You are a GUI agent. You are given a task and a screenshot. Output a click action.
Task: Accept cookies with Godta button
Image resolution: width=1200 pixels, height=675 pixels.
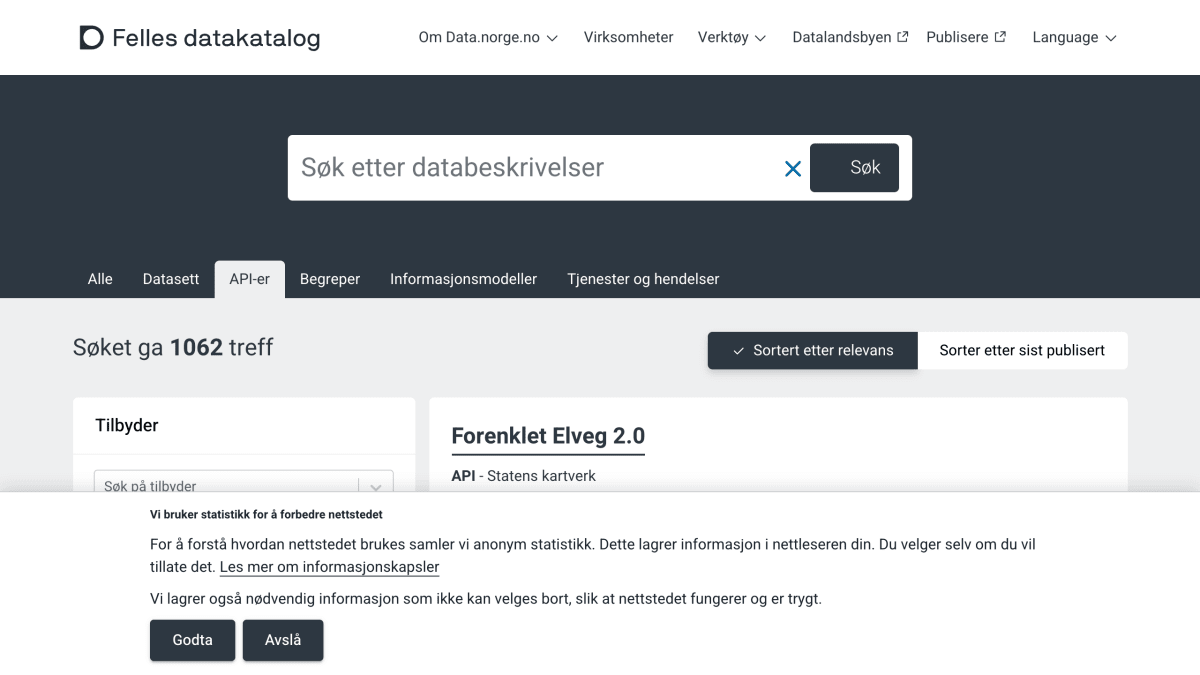[192, 640]
